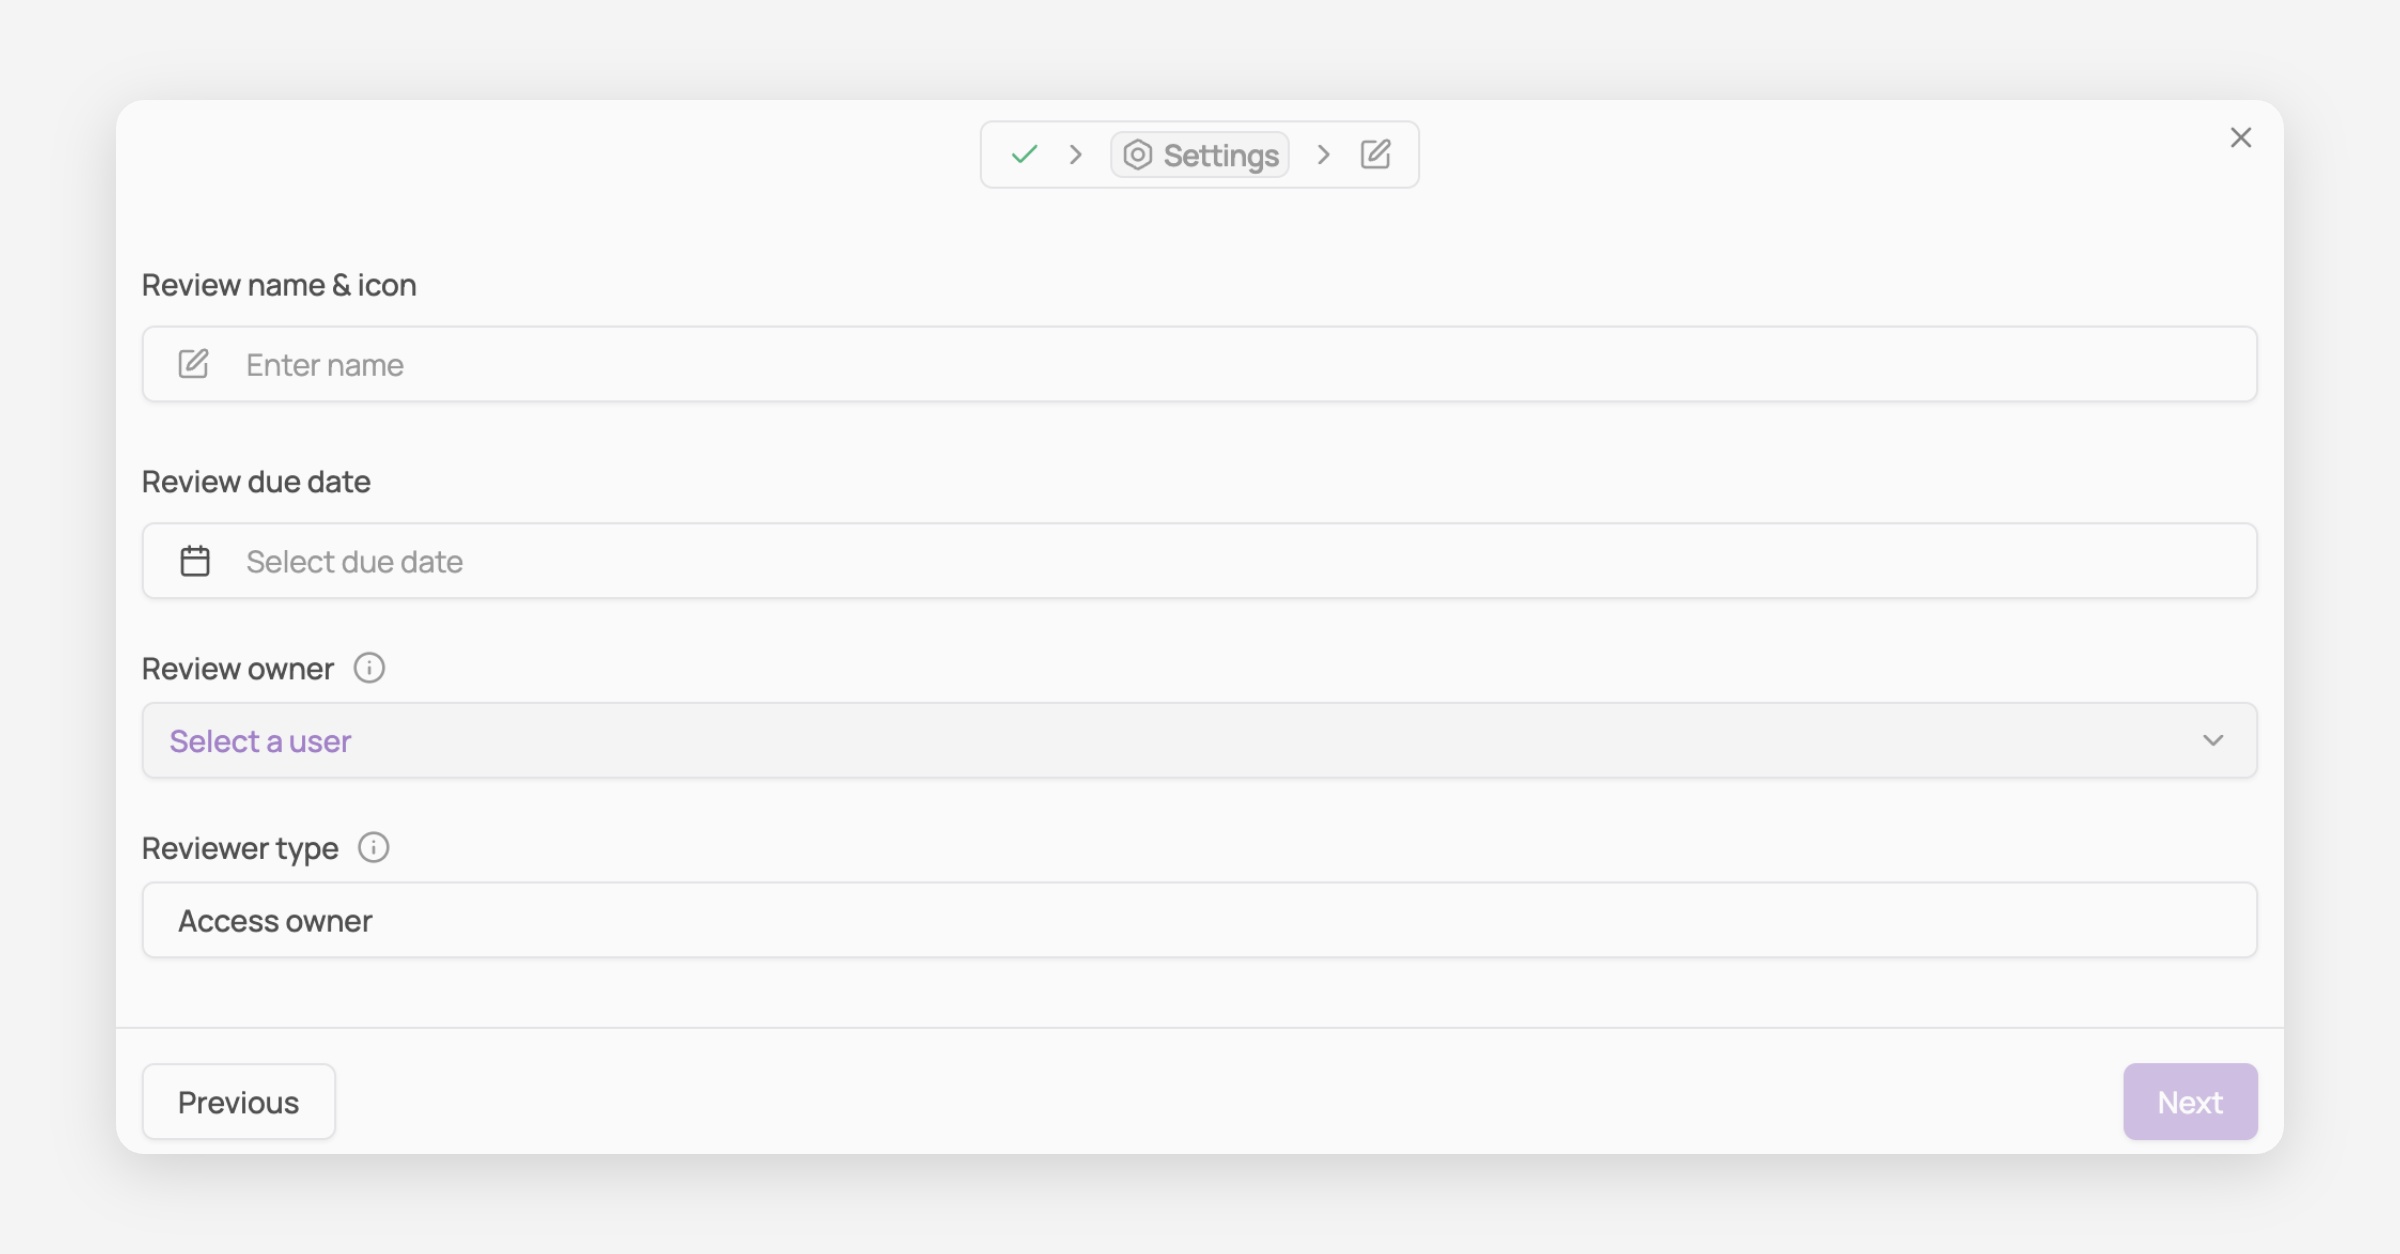
Task: Click the calendar icon for due date
Action: point(195,561)
